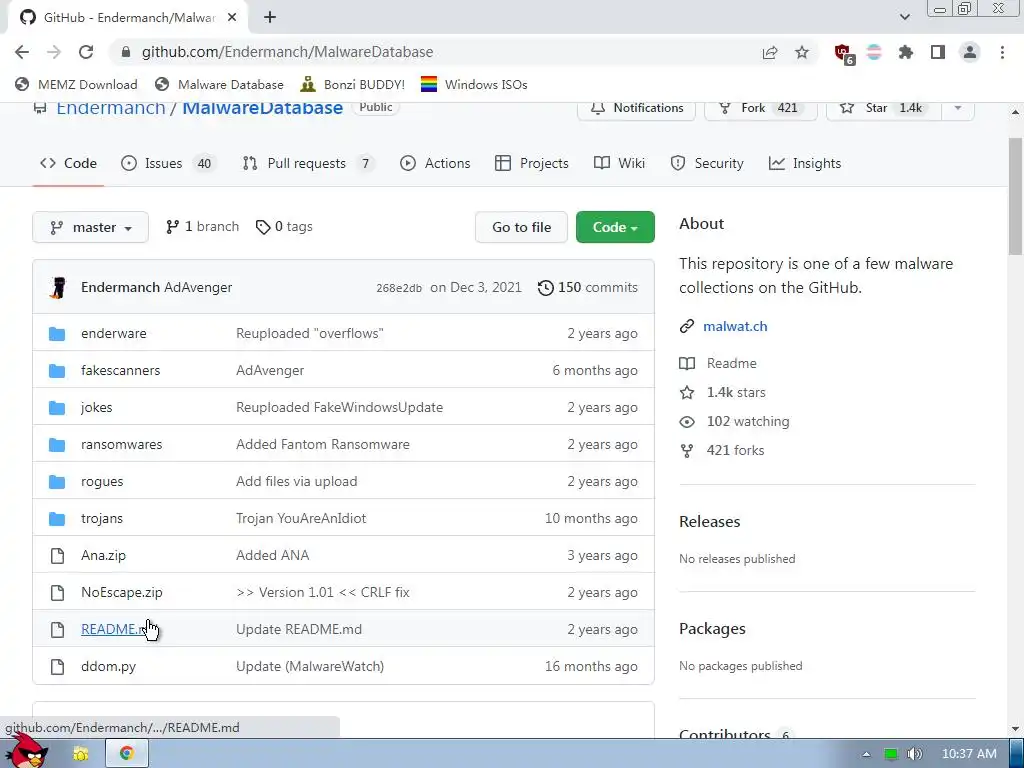This screenshot has height=768, width=1024.
Task: Open commit hash 268e2db
Action: click(399, 288)
